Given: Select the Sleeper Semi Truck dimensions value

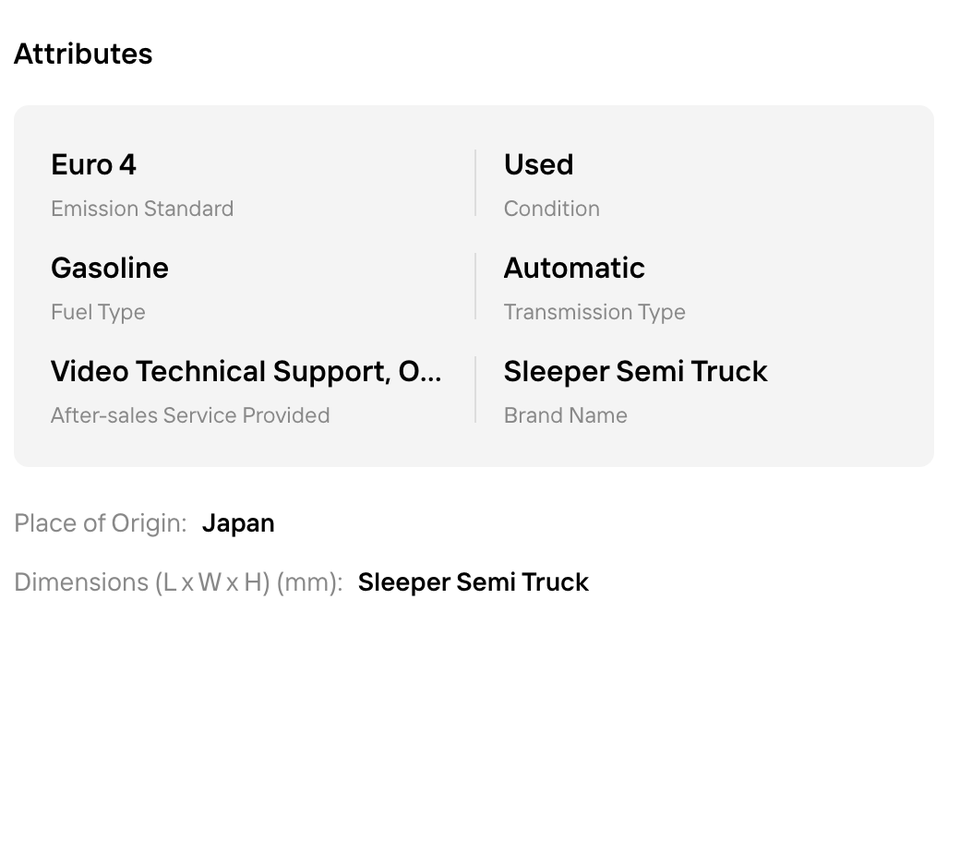Looking at the screenshot, I should tap(473, 582).
